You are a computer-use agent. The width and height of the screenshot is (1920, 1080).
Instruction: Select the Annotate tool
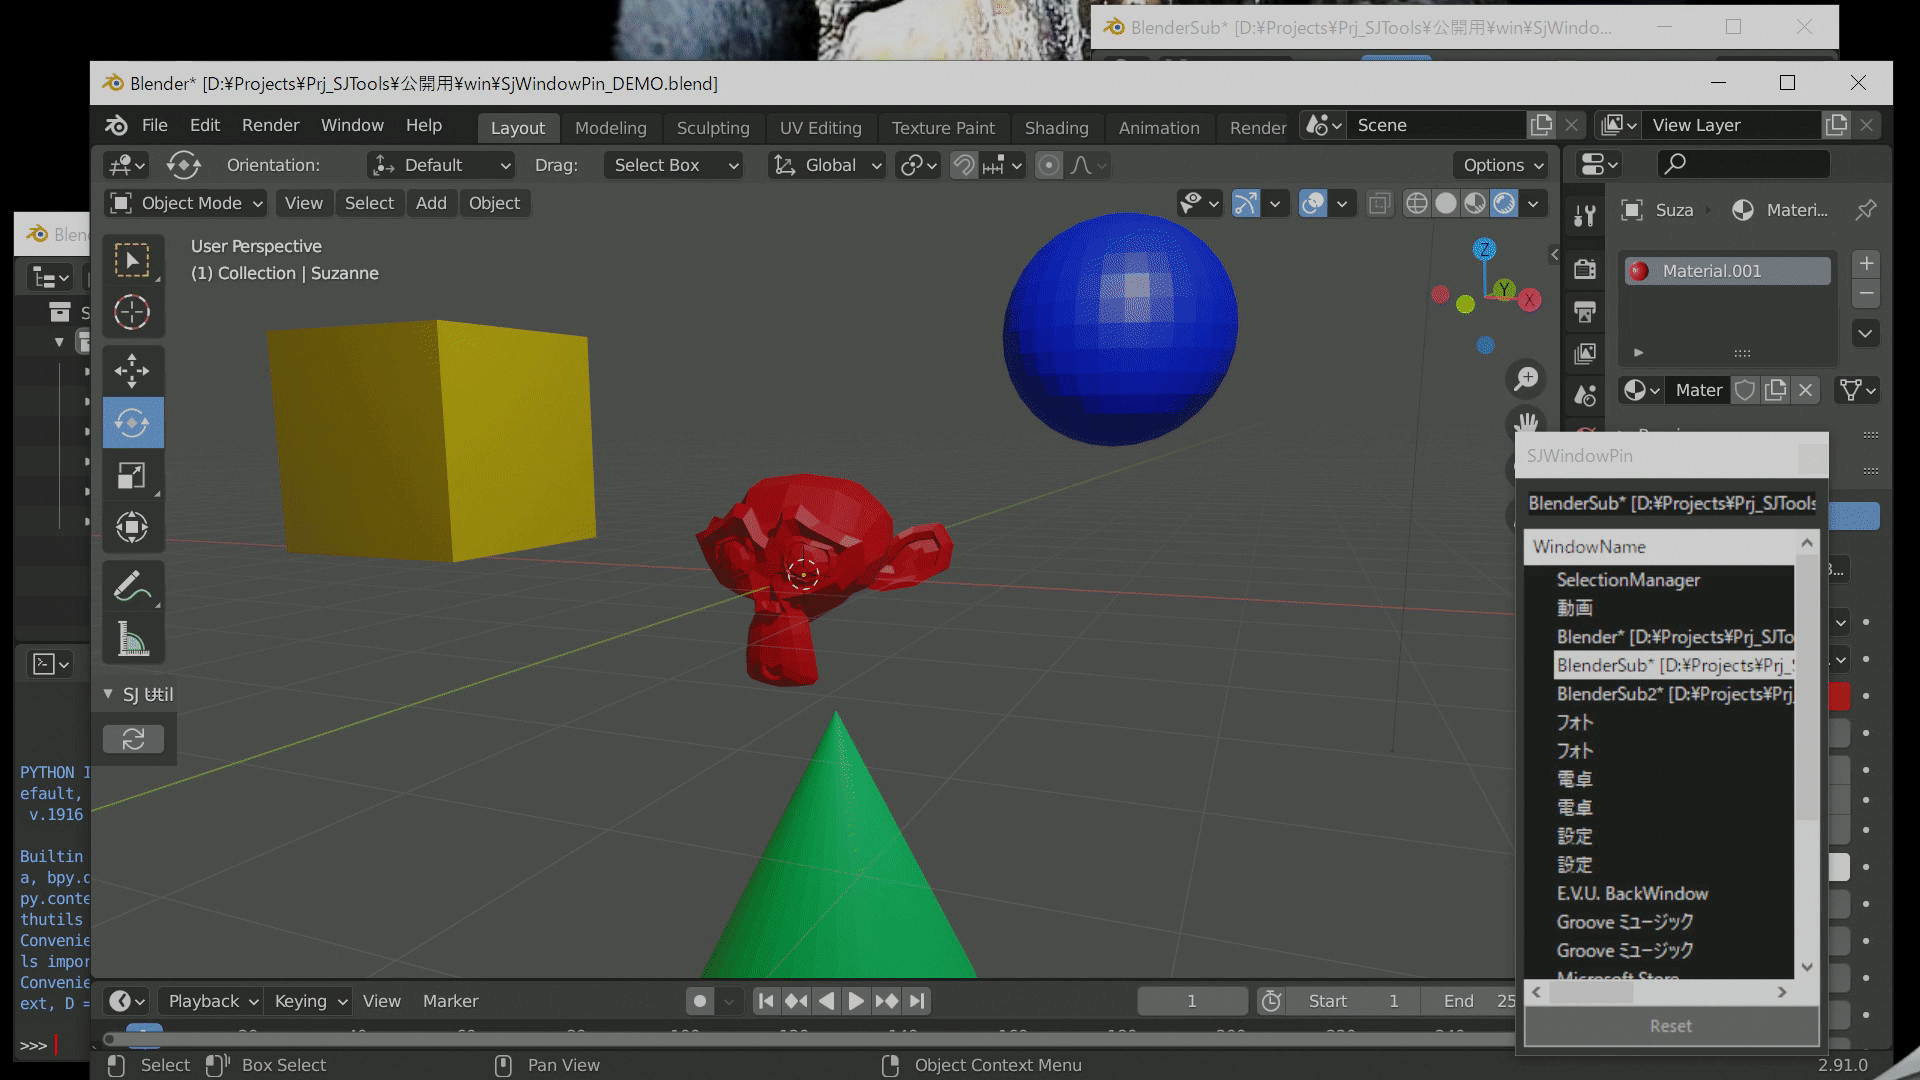[x=132, y=586]
